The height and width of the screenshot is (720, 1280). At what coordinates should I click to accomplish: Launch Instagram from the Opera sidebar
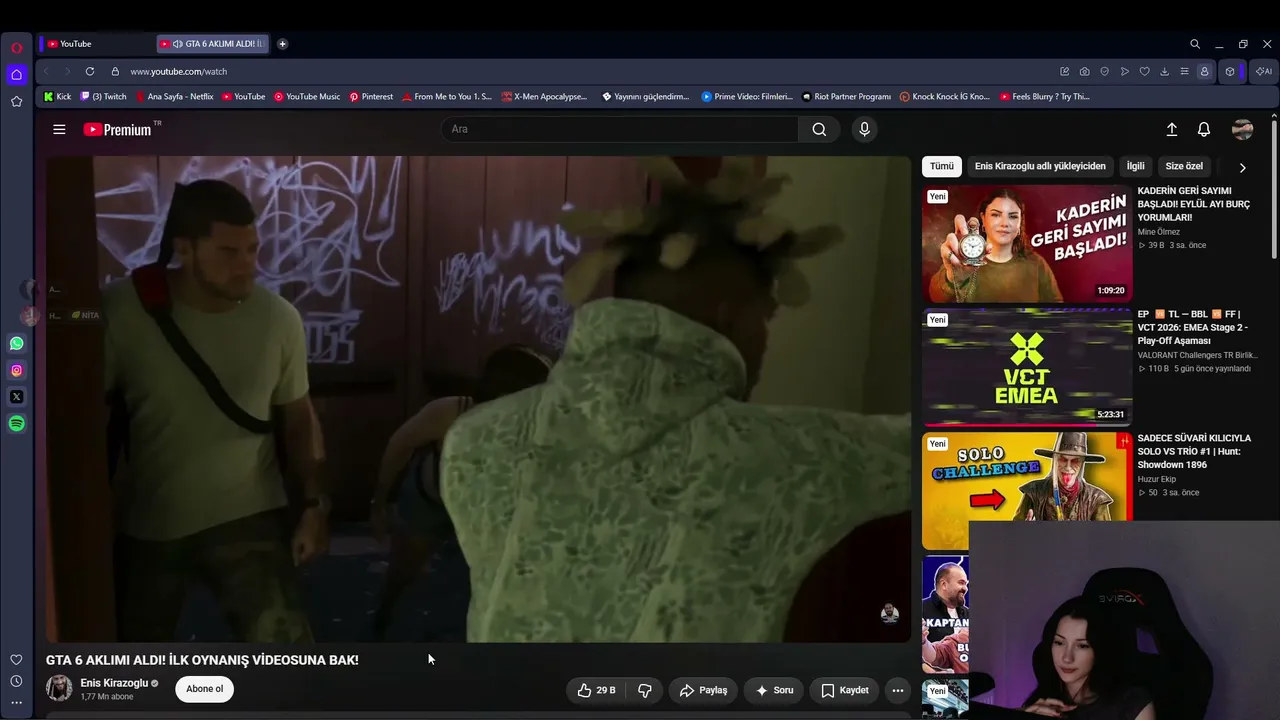(x=16, y=370)
